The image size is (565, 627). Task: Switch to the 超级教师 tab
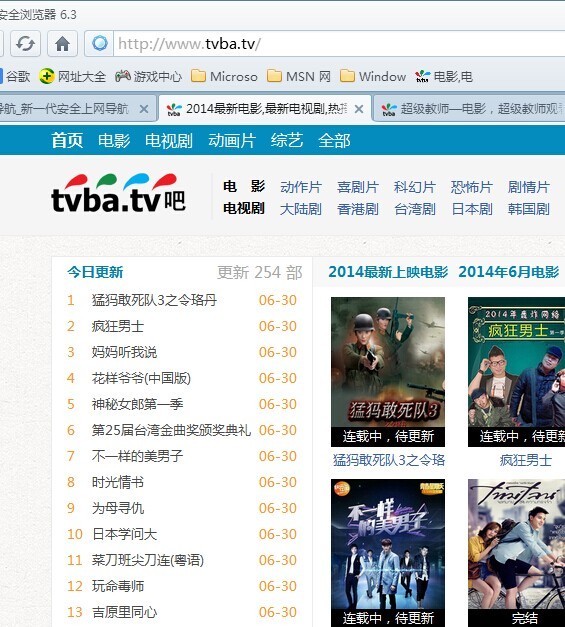tap(470, 108)
